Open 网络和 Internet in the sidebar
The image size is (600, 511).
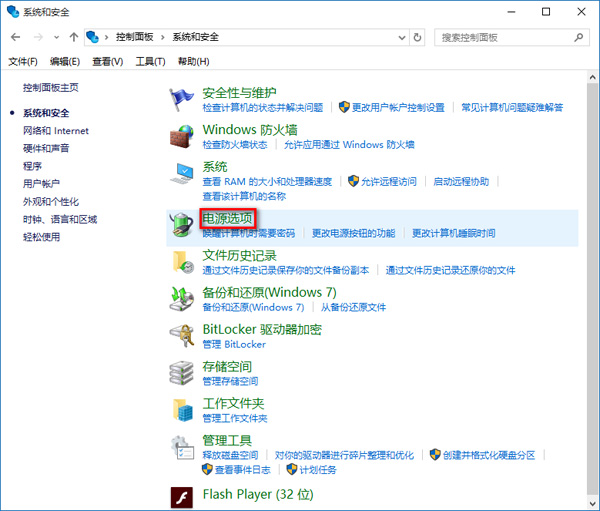click(56, 130)
